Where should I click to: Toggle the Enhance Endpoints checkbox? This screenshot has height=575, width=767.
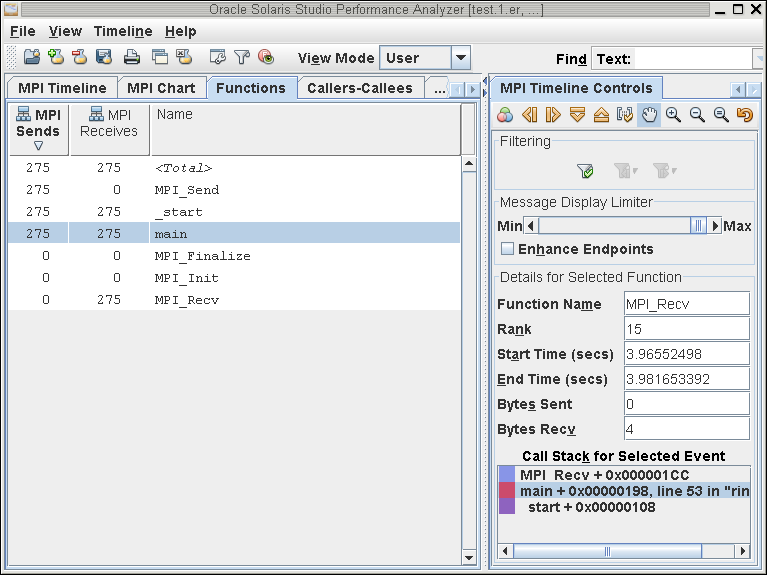coord(507,249)
